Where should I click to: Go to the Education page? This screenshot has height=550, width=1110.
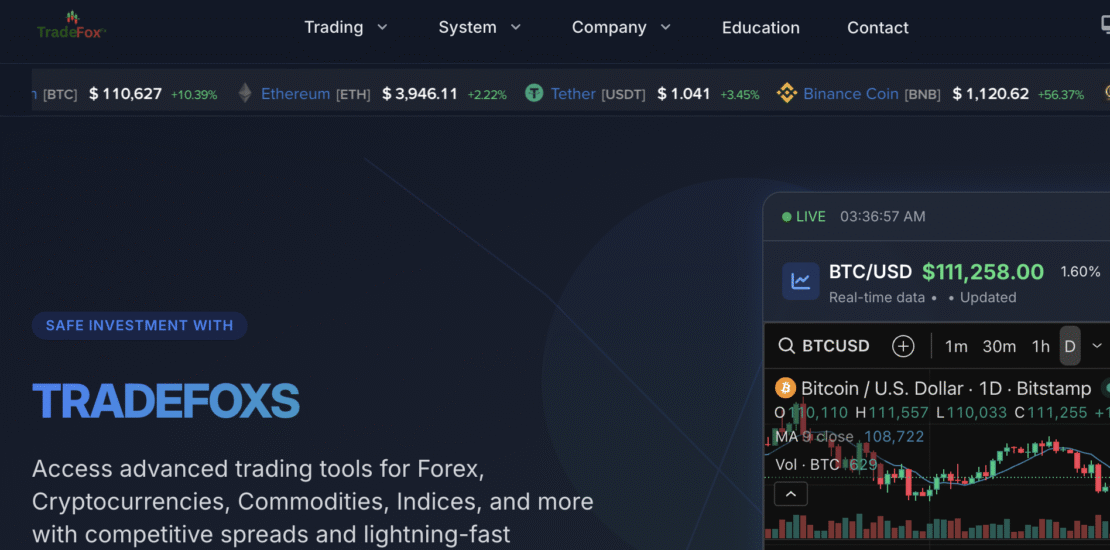pyautogui.click(x=760, y=28)
